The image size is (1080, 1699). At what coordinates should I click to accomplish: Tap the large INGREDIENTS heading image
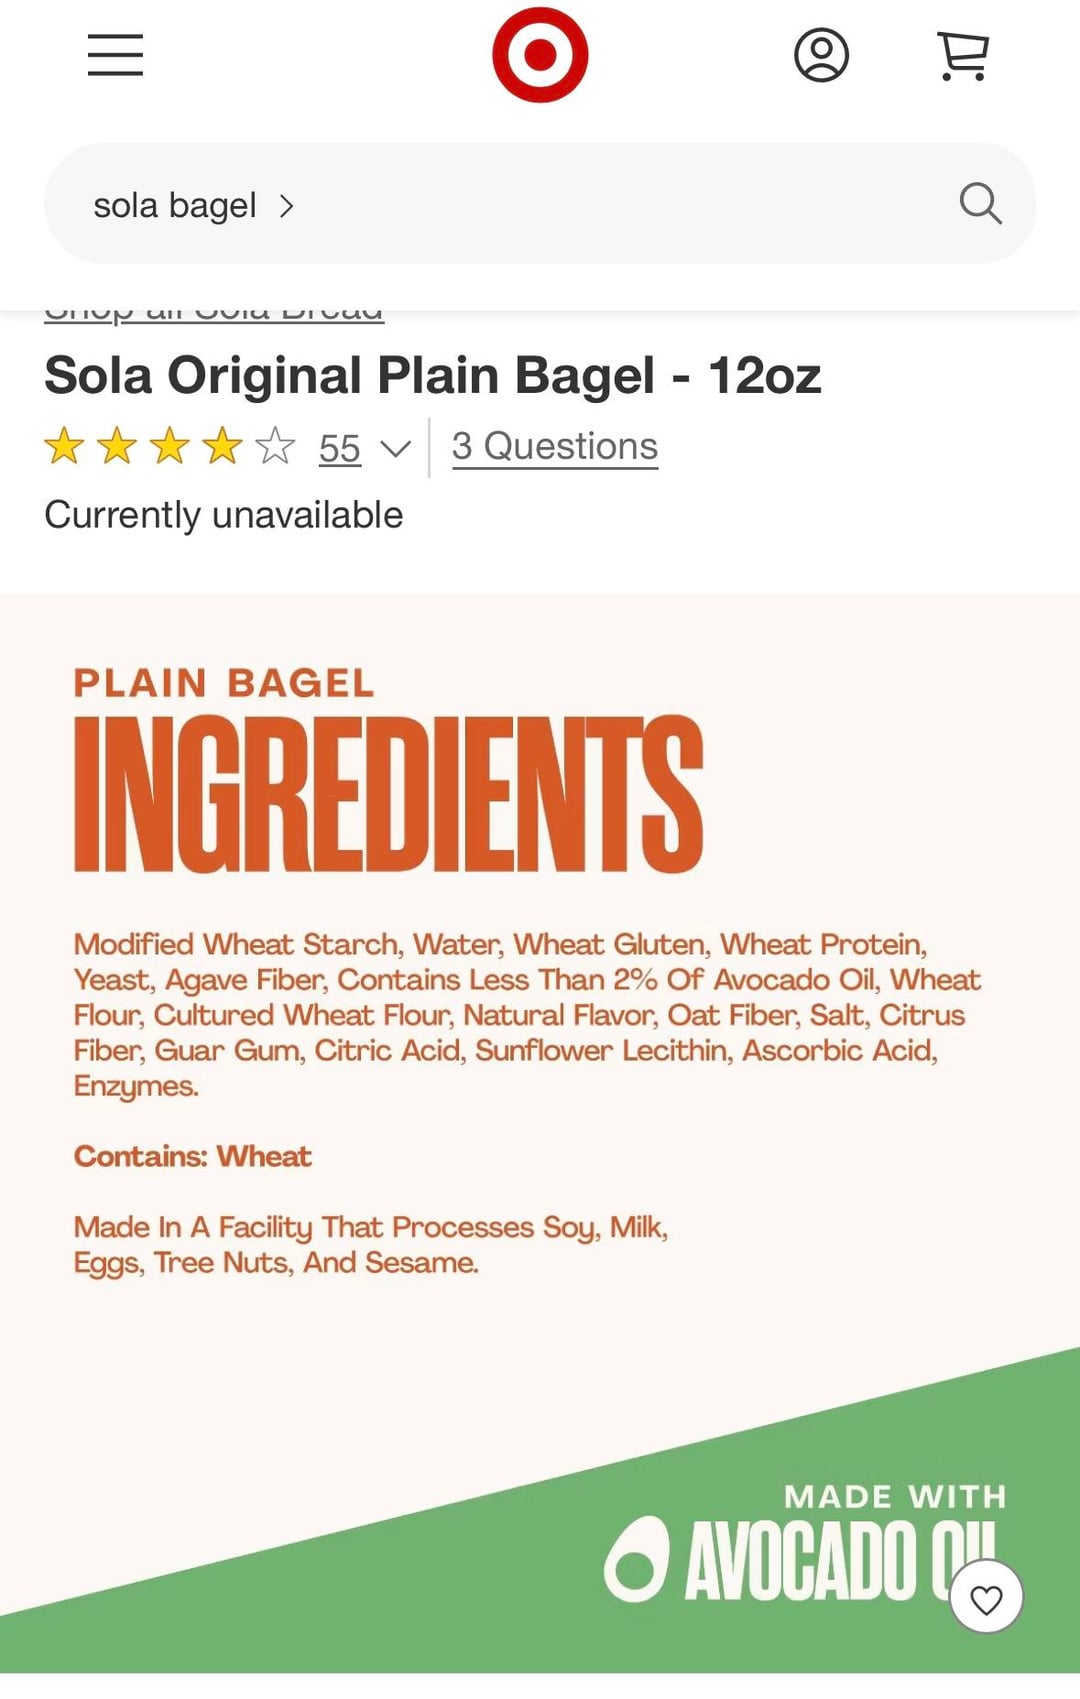pyautogui.click(x=388, y=794)
